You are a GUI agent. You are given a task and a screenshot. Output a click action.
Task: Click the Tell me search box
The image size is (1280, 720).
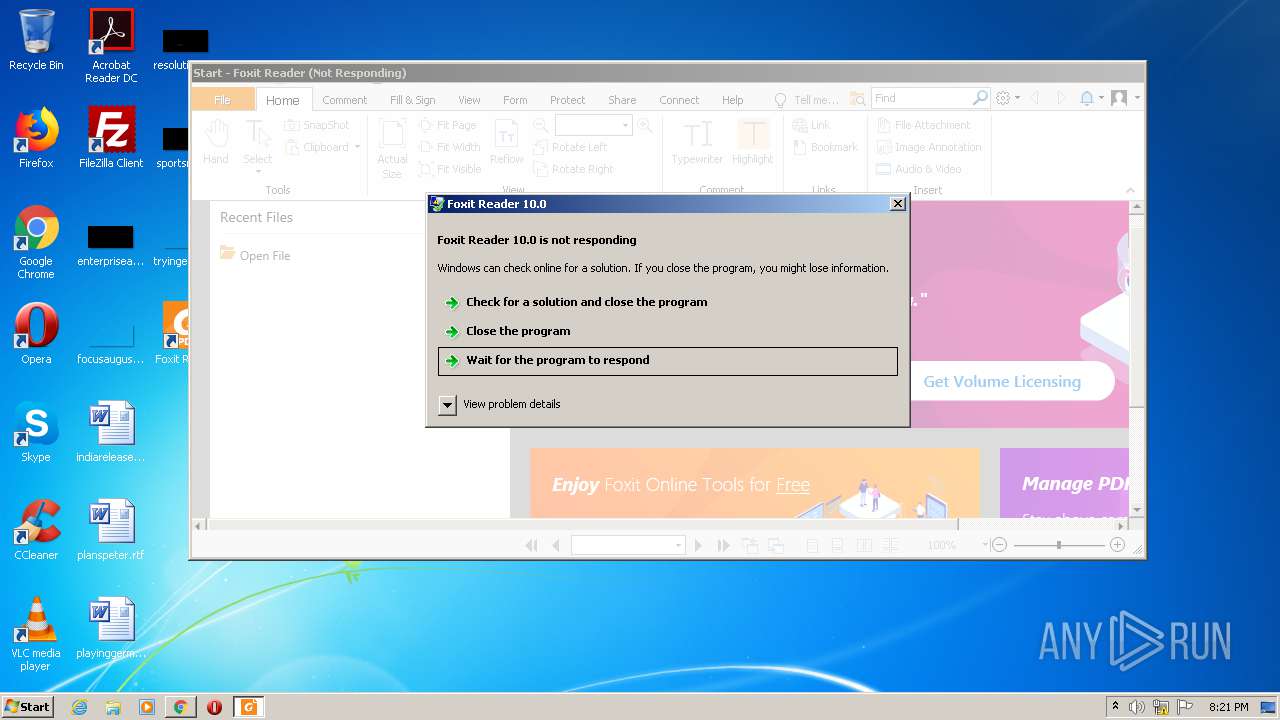(807, 100)
